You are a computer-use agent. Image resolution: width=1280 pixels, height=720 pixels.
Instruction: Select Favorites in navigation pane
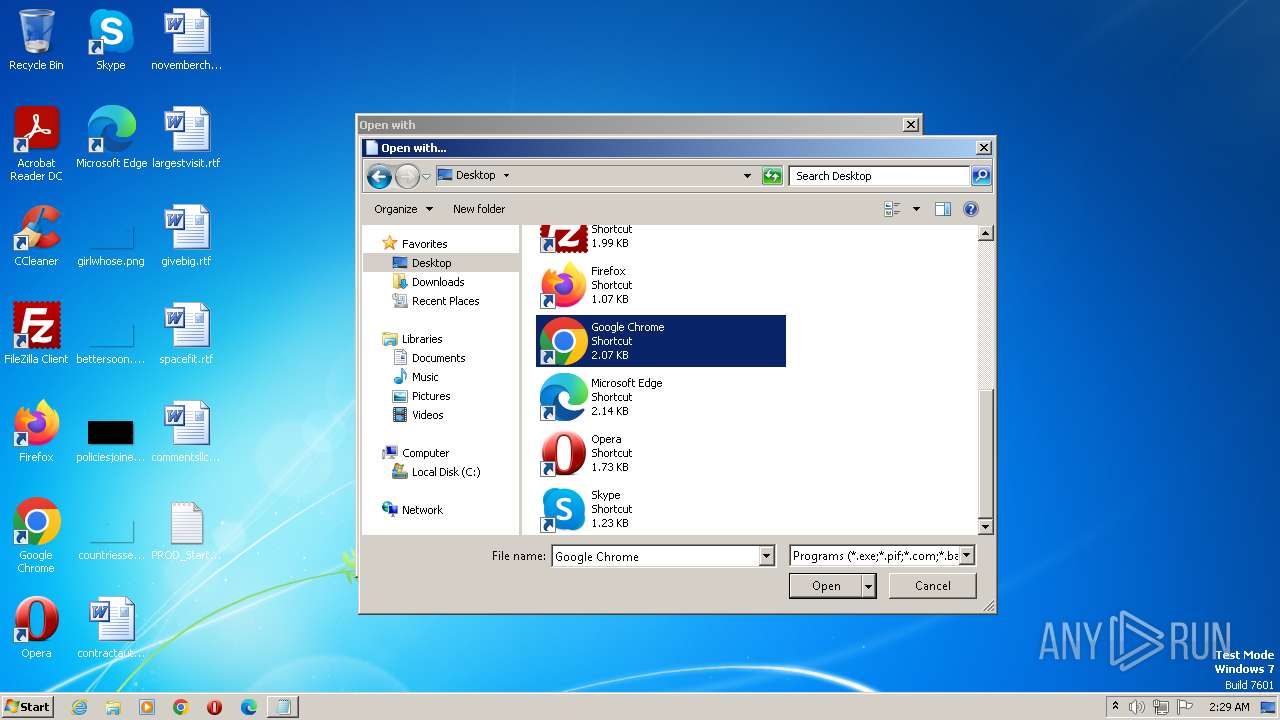point(424,244)
